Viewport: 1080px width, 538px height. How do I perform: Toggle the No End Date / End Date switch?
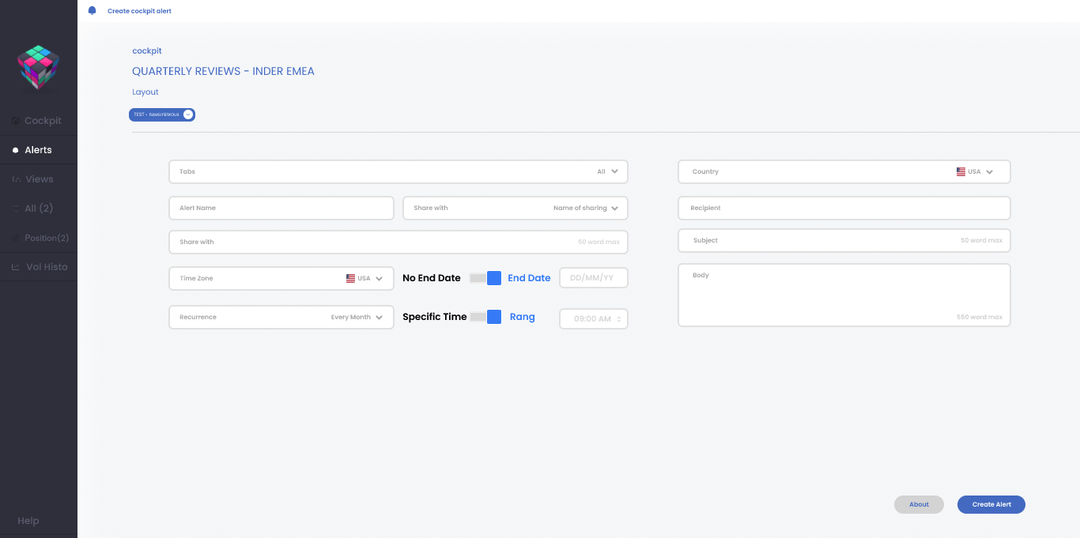pos(486,278)
